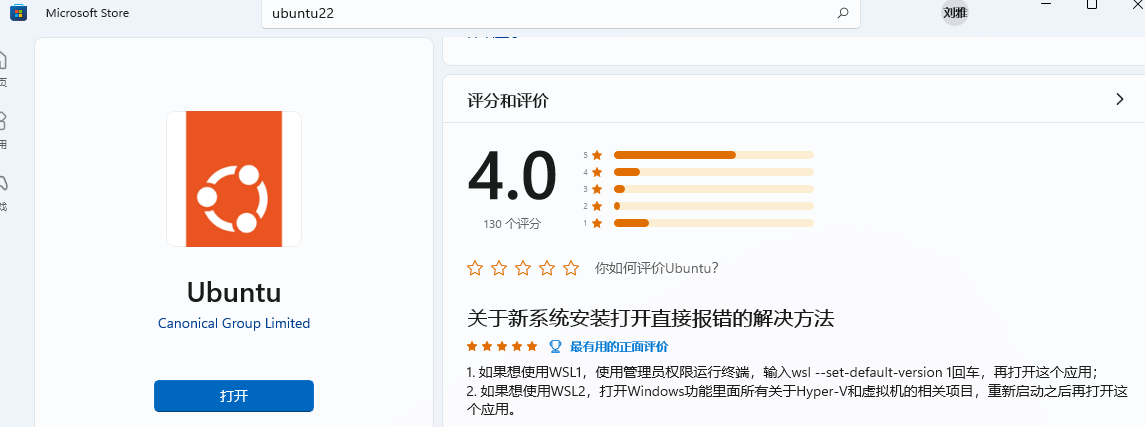1145x427 pixels.
Task: Click the trophy icon beside 最有用的正面评价
Action: pos(555,346)
